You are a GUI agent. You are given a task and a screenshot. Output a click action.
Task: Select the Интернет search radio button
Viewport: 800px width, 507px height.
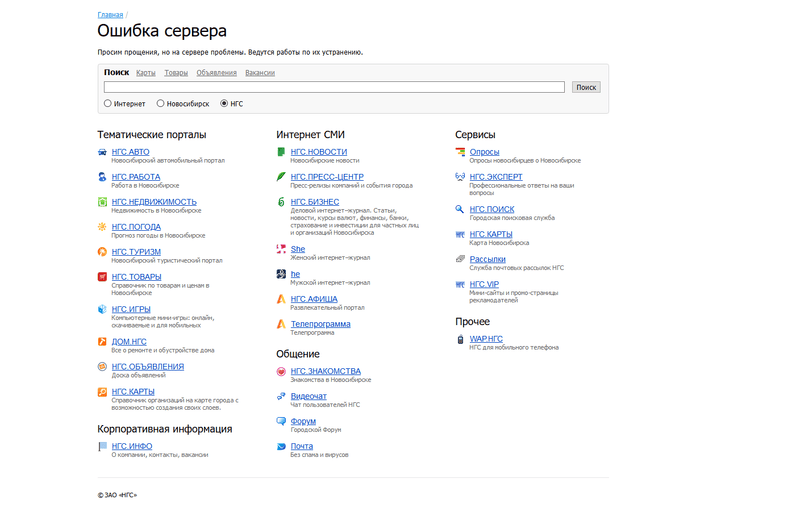coord(108,104)
